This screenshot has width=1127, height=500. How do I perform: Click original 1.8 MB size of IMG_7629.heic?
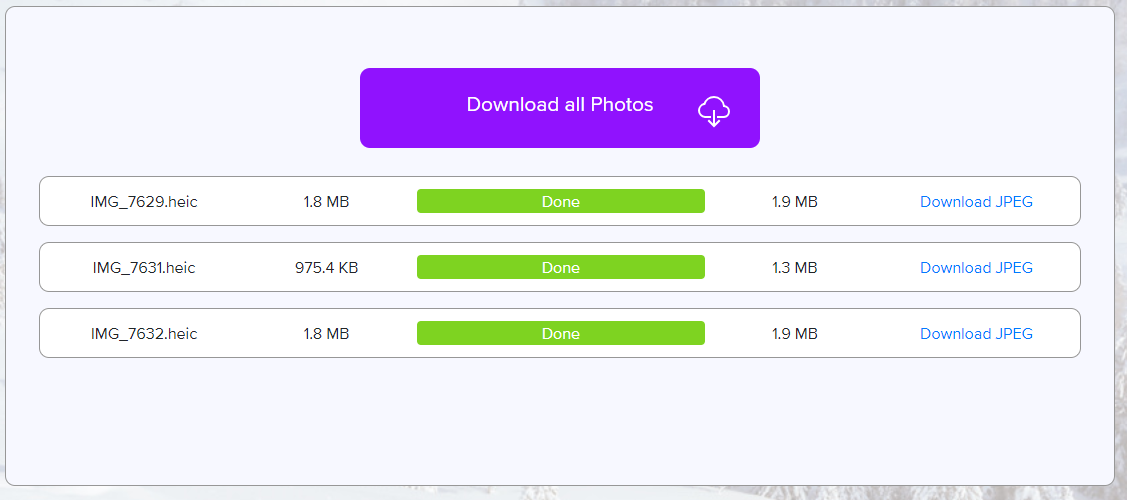click(x=326, y=202)
